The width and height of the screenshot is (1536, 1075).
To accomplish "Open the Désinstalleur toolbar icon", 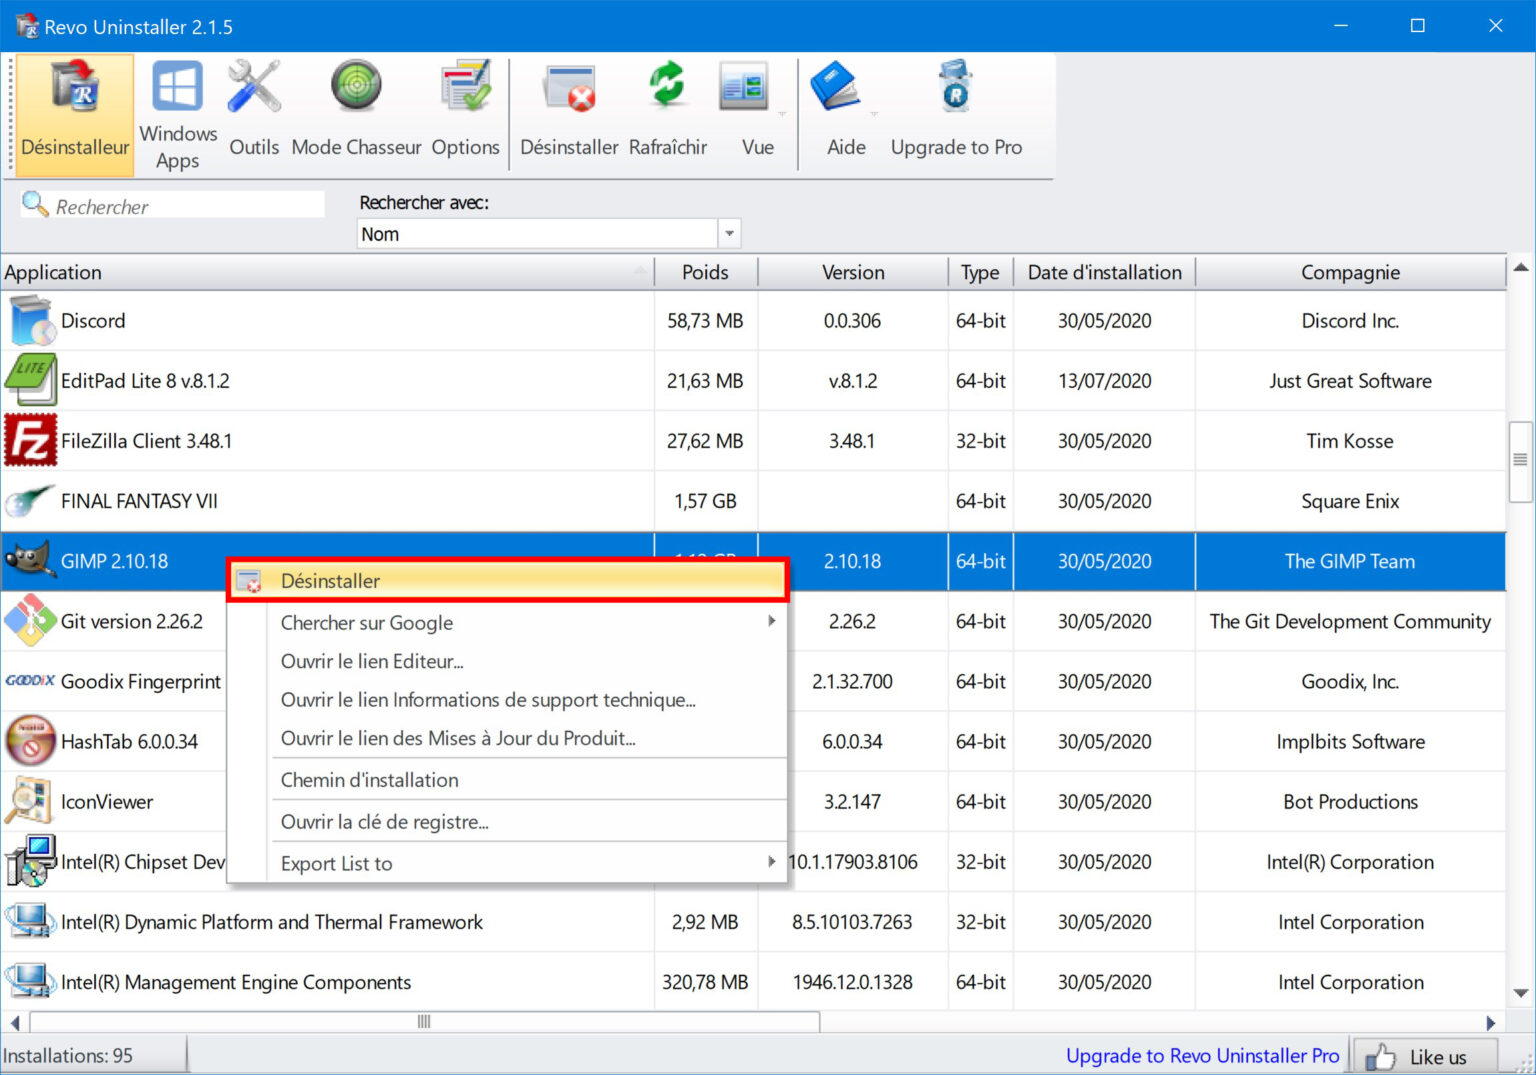I will click(74, 110).
